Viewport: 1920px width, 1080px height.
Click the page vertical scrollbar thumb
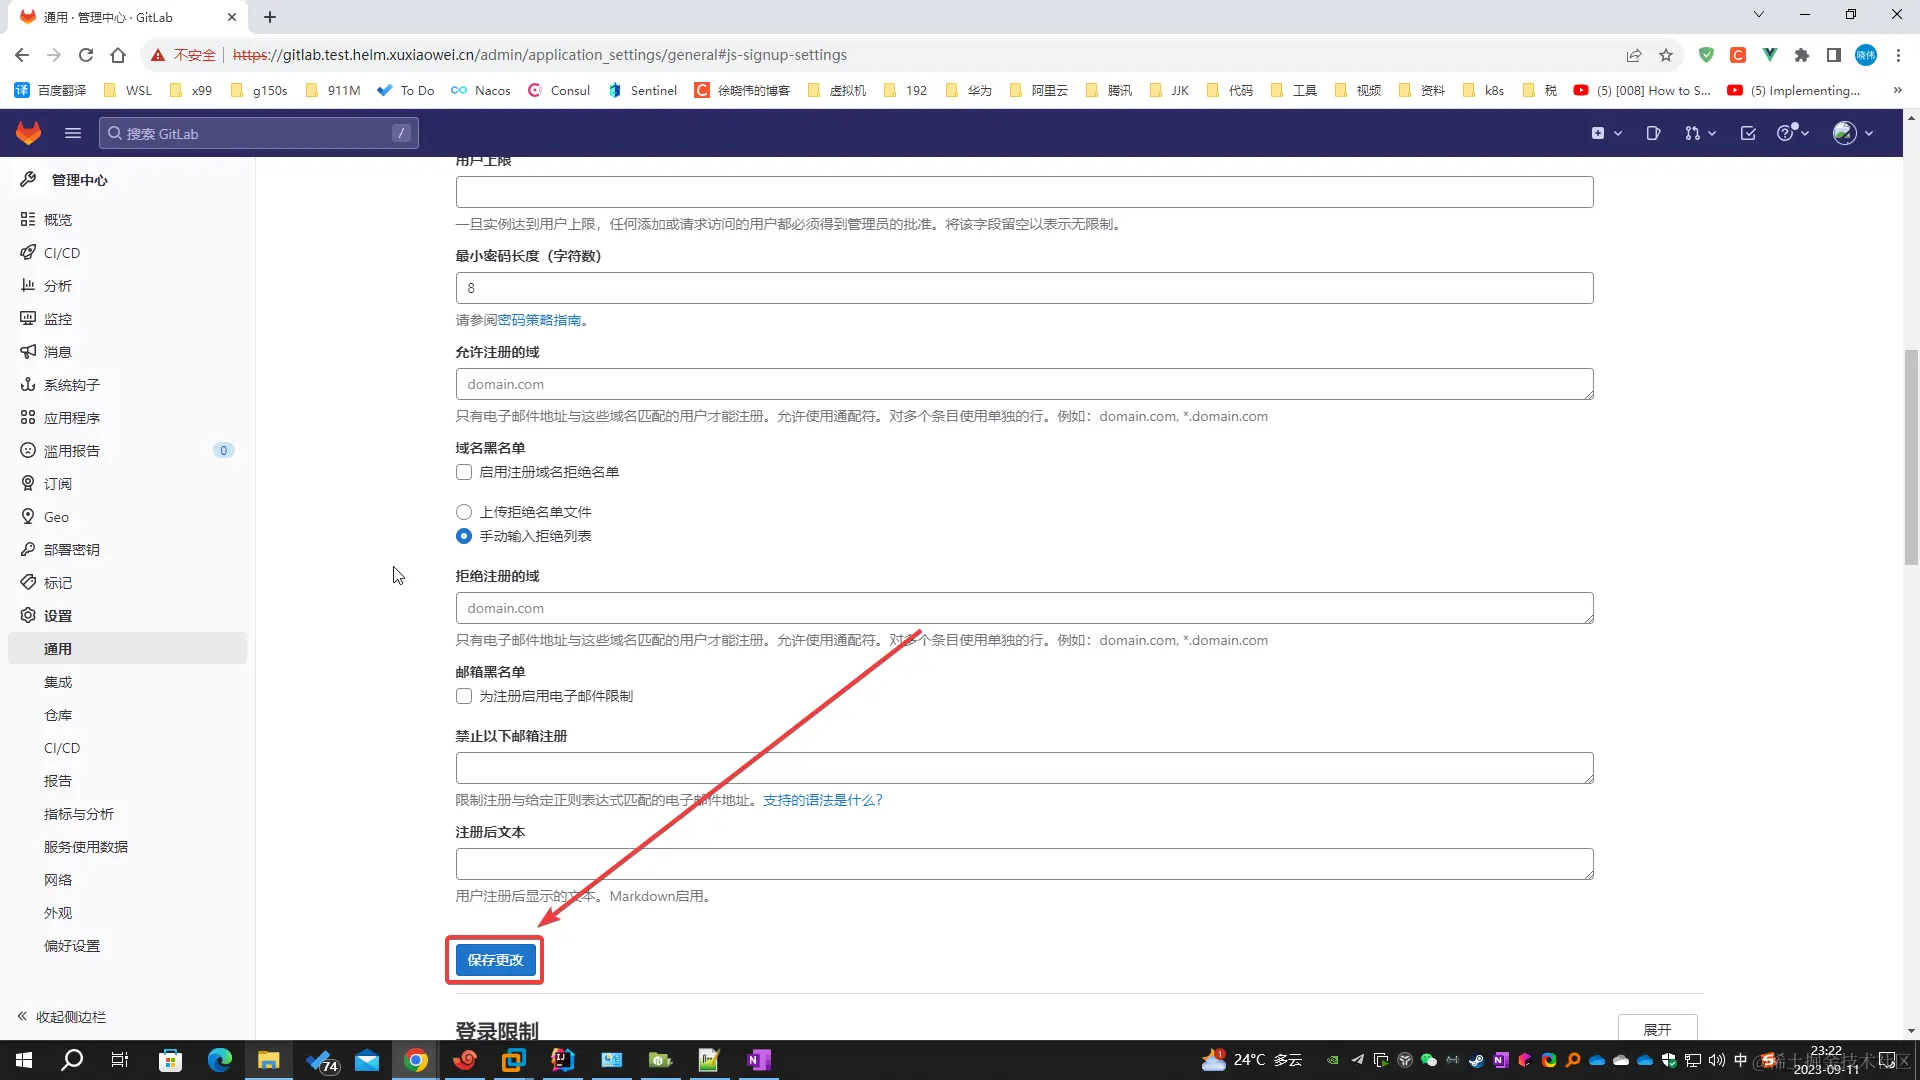coord(1911,457)
